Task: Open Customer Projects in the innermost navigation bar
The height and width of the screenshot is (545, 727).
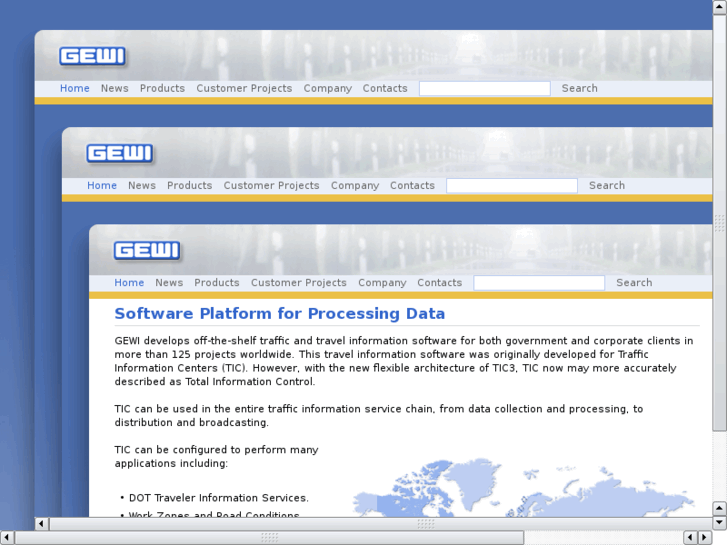Action: coord(299,282)
